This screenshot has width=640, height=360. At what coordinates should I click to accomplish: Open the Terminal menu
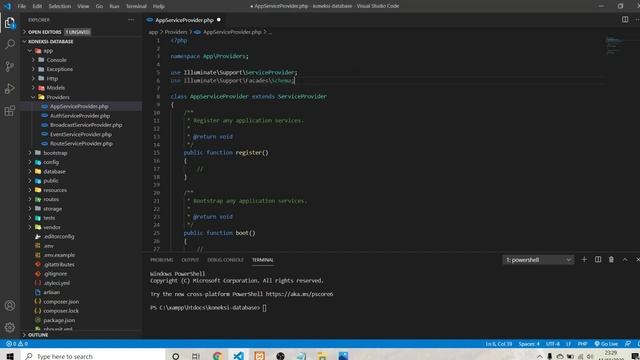pos(136,6)
